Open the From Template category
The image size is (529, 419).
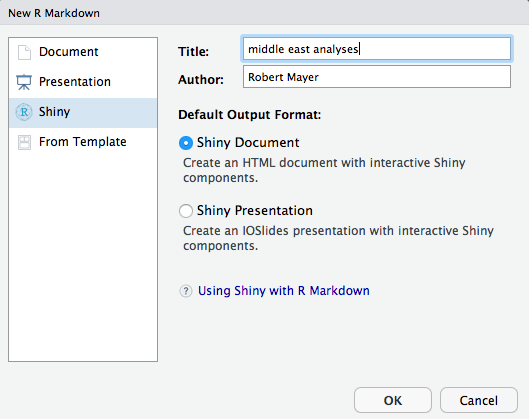coord(83,142)
